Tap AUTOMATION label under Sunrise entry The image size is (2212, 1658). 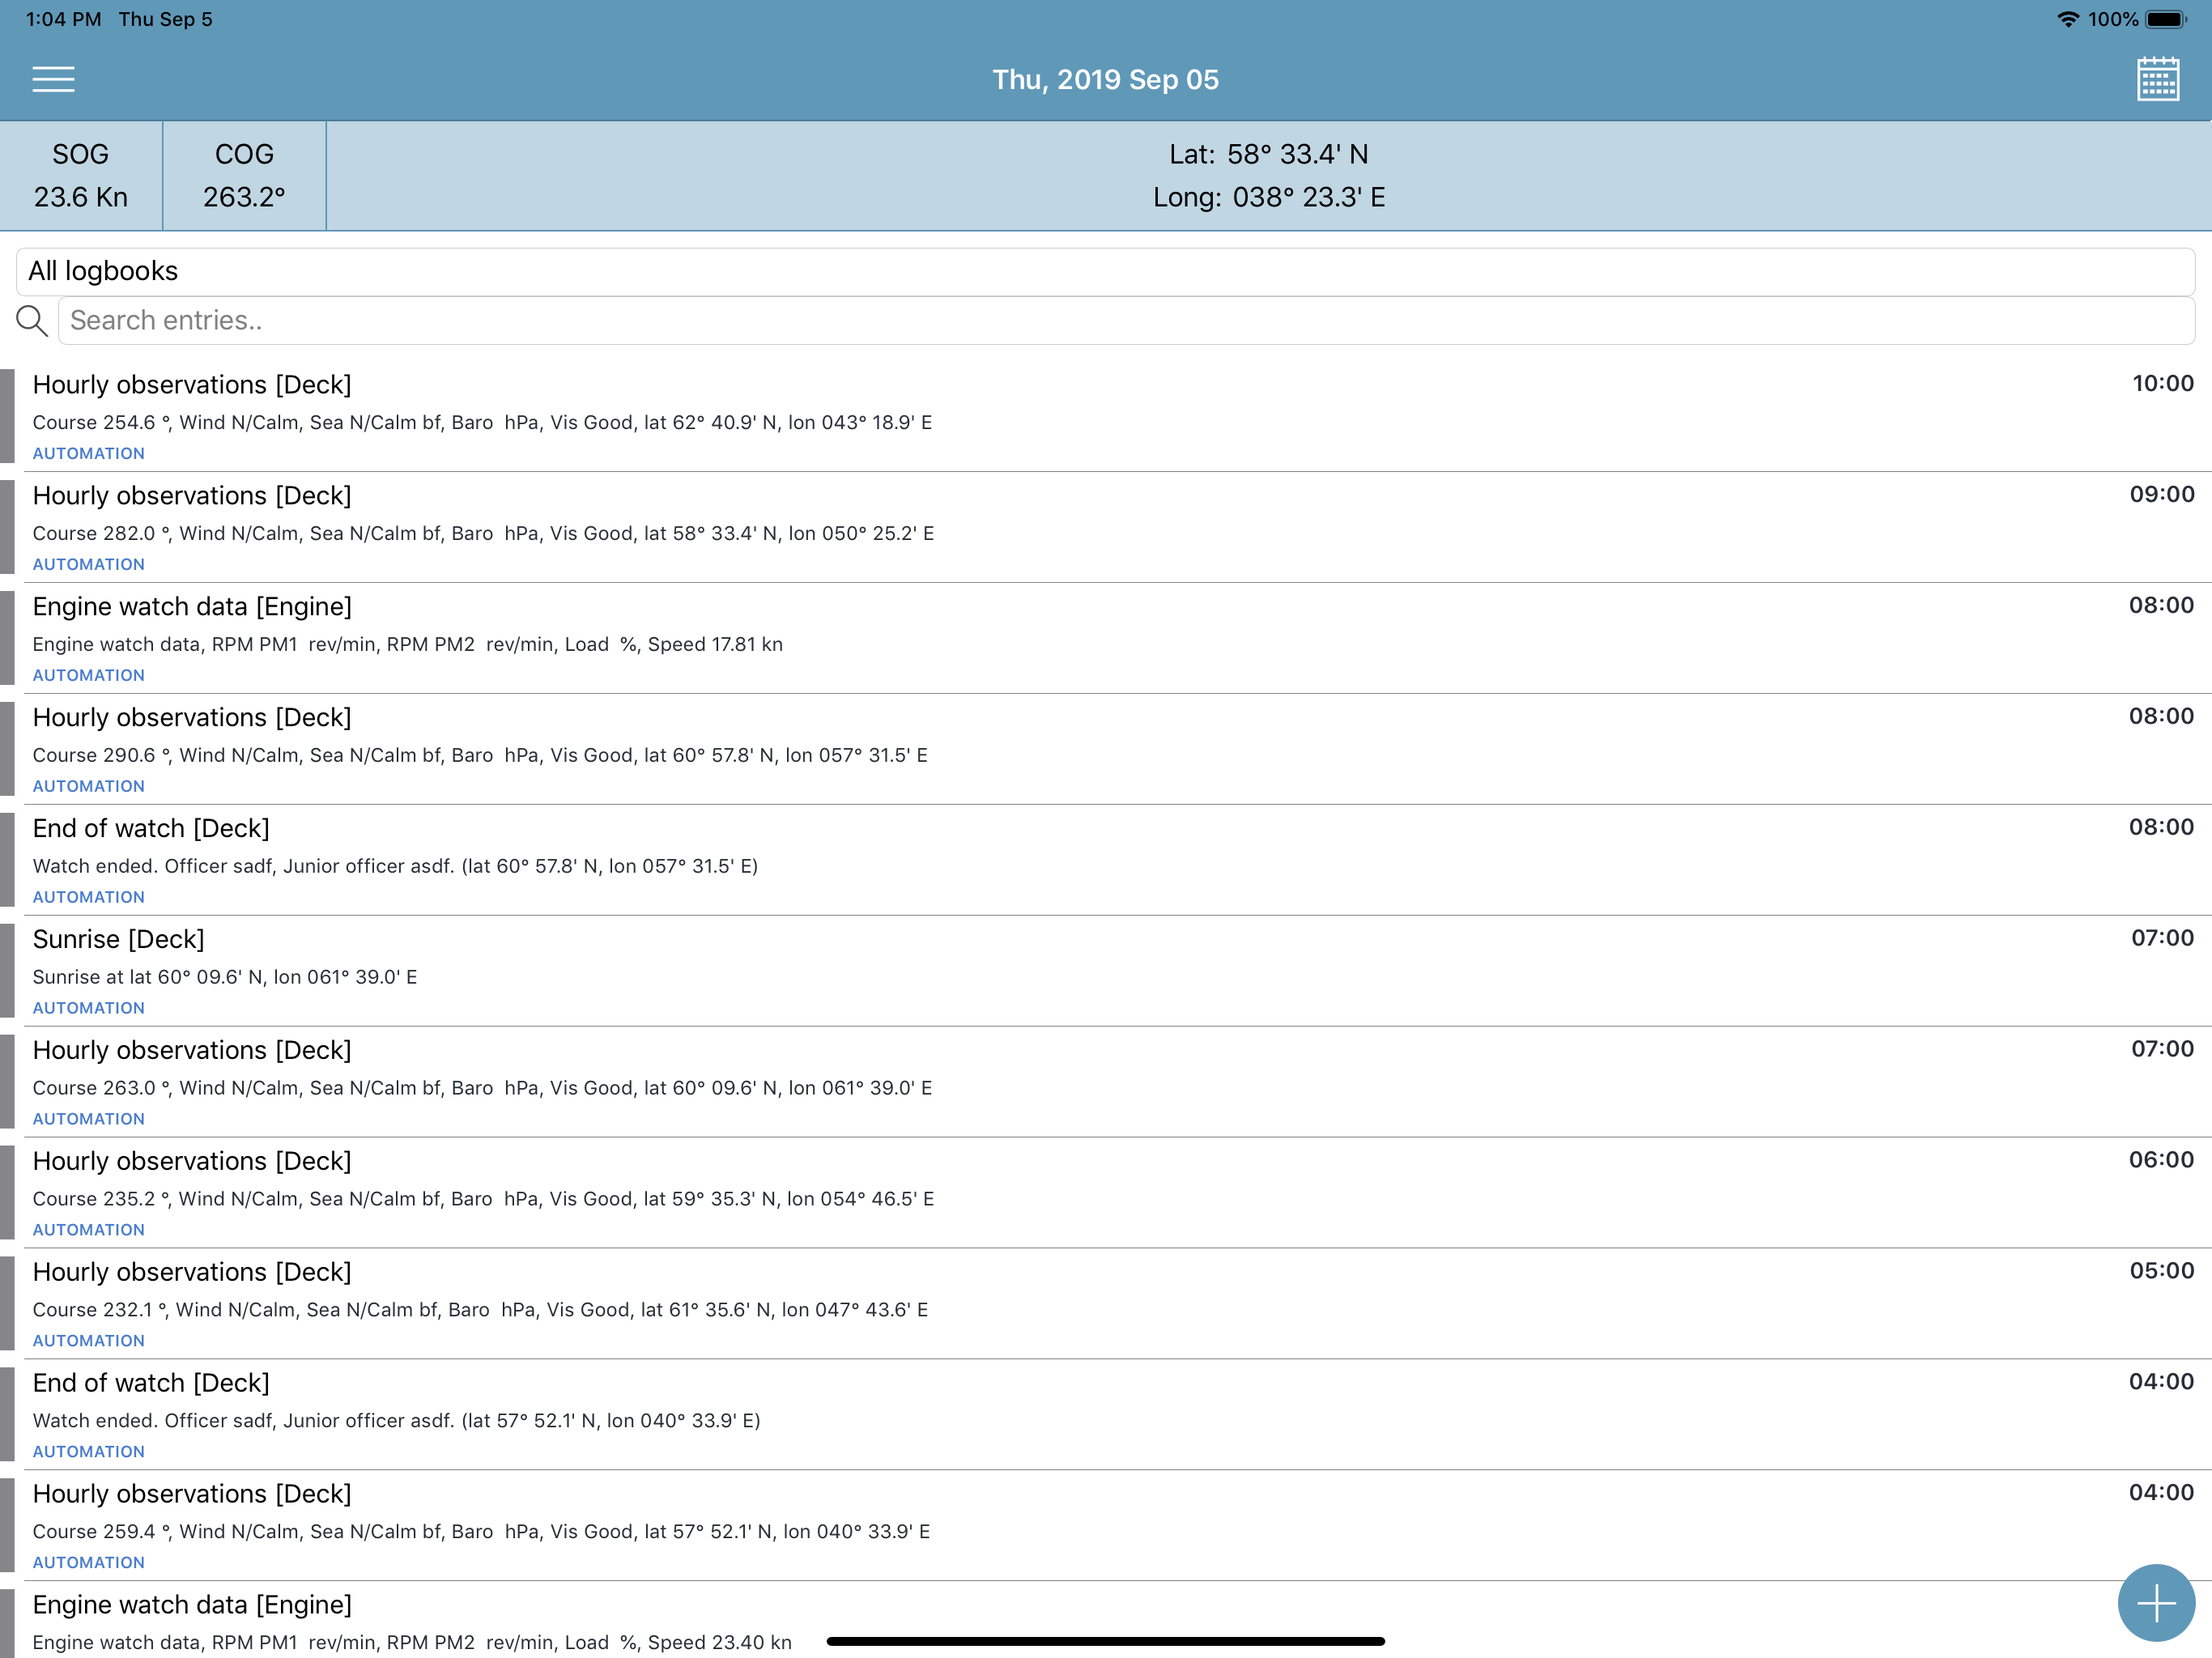tap(89, 1008)
